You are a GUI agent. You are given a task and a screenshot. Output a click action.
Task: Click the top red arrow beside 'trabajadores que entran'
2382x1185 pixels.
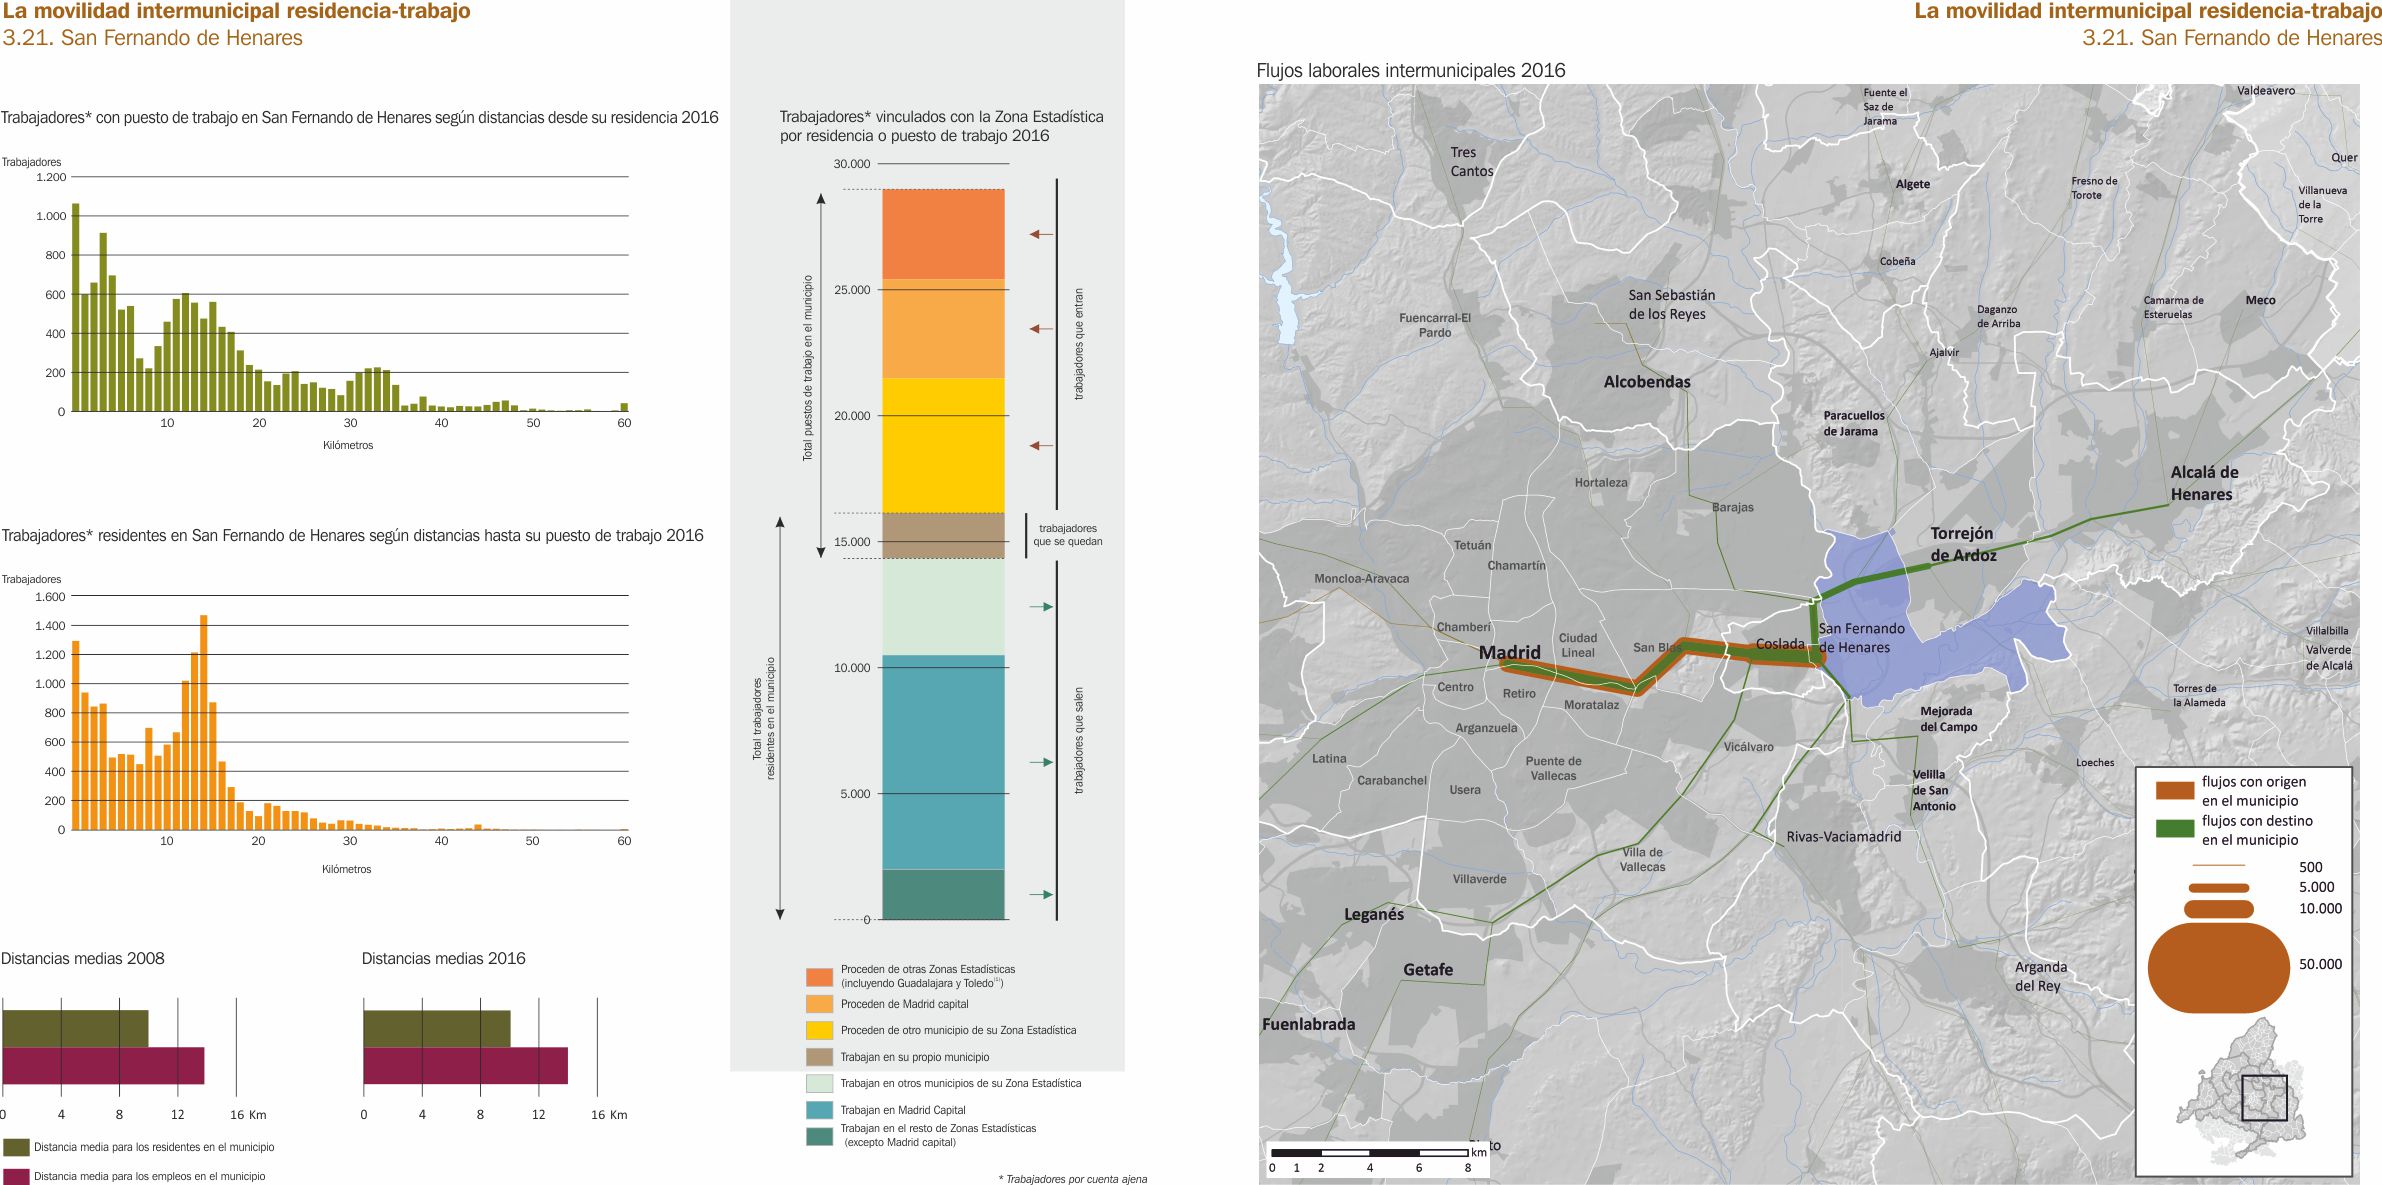click(x=1041, y=234)
